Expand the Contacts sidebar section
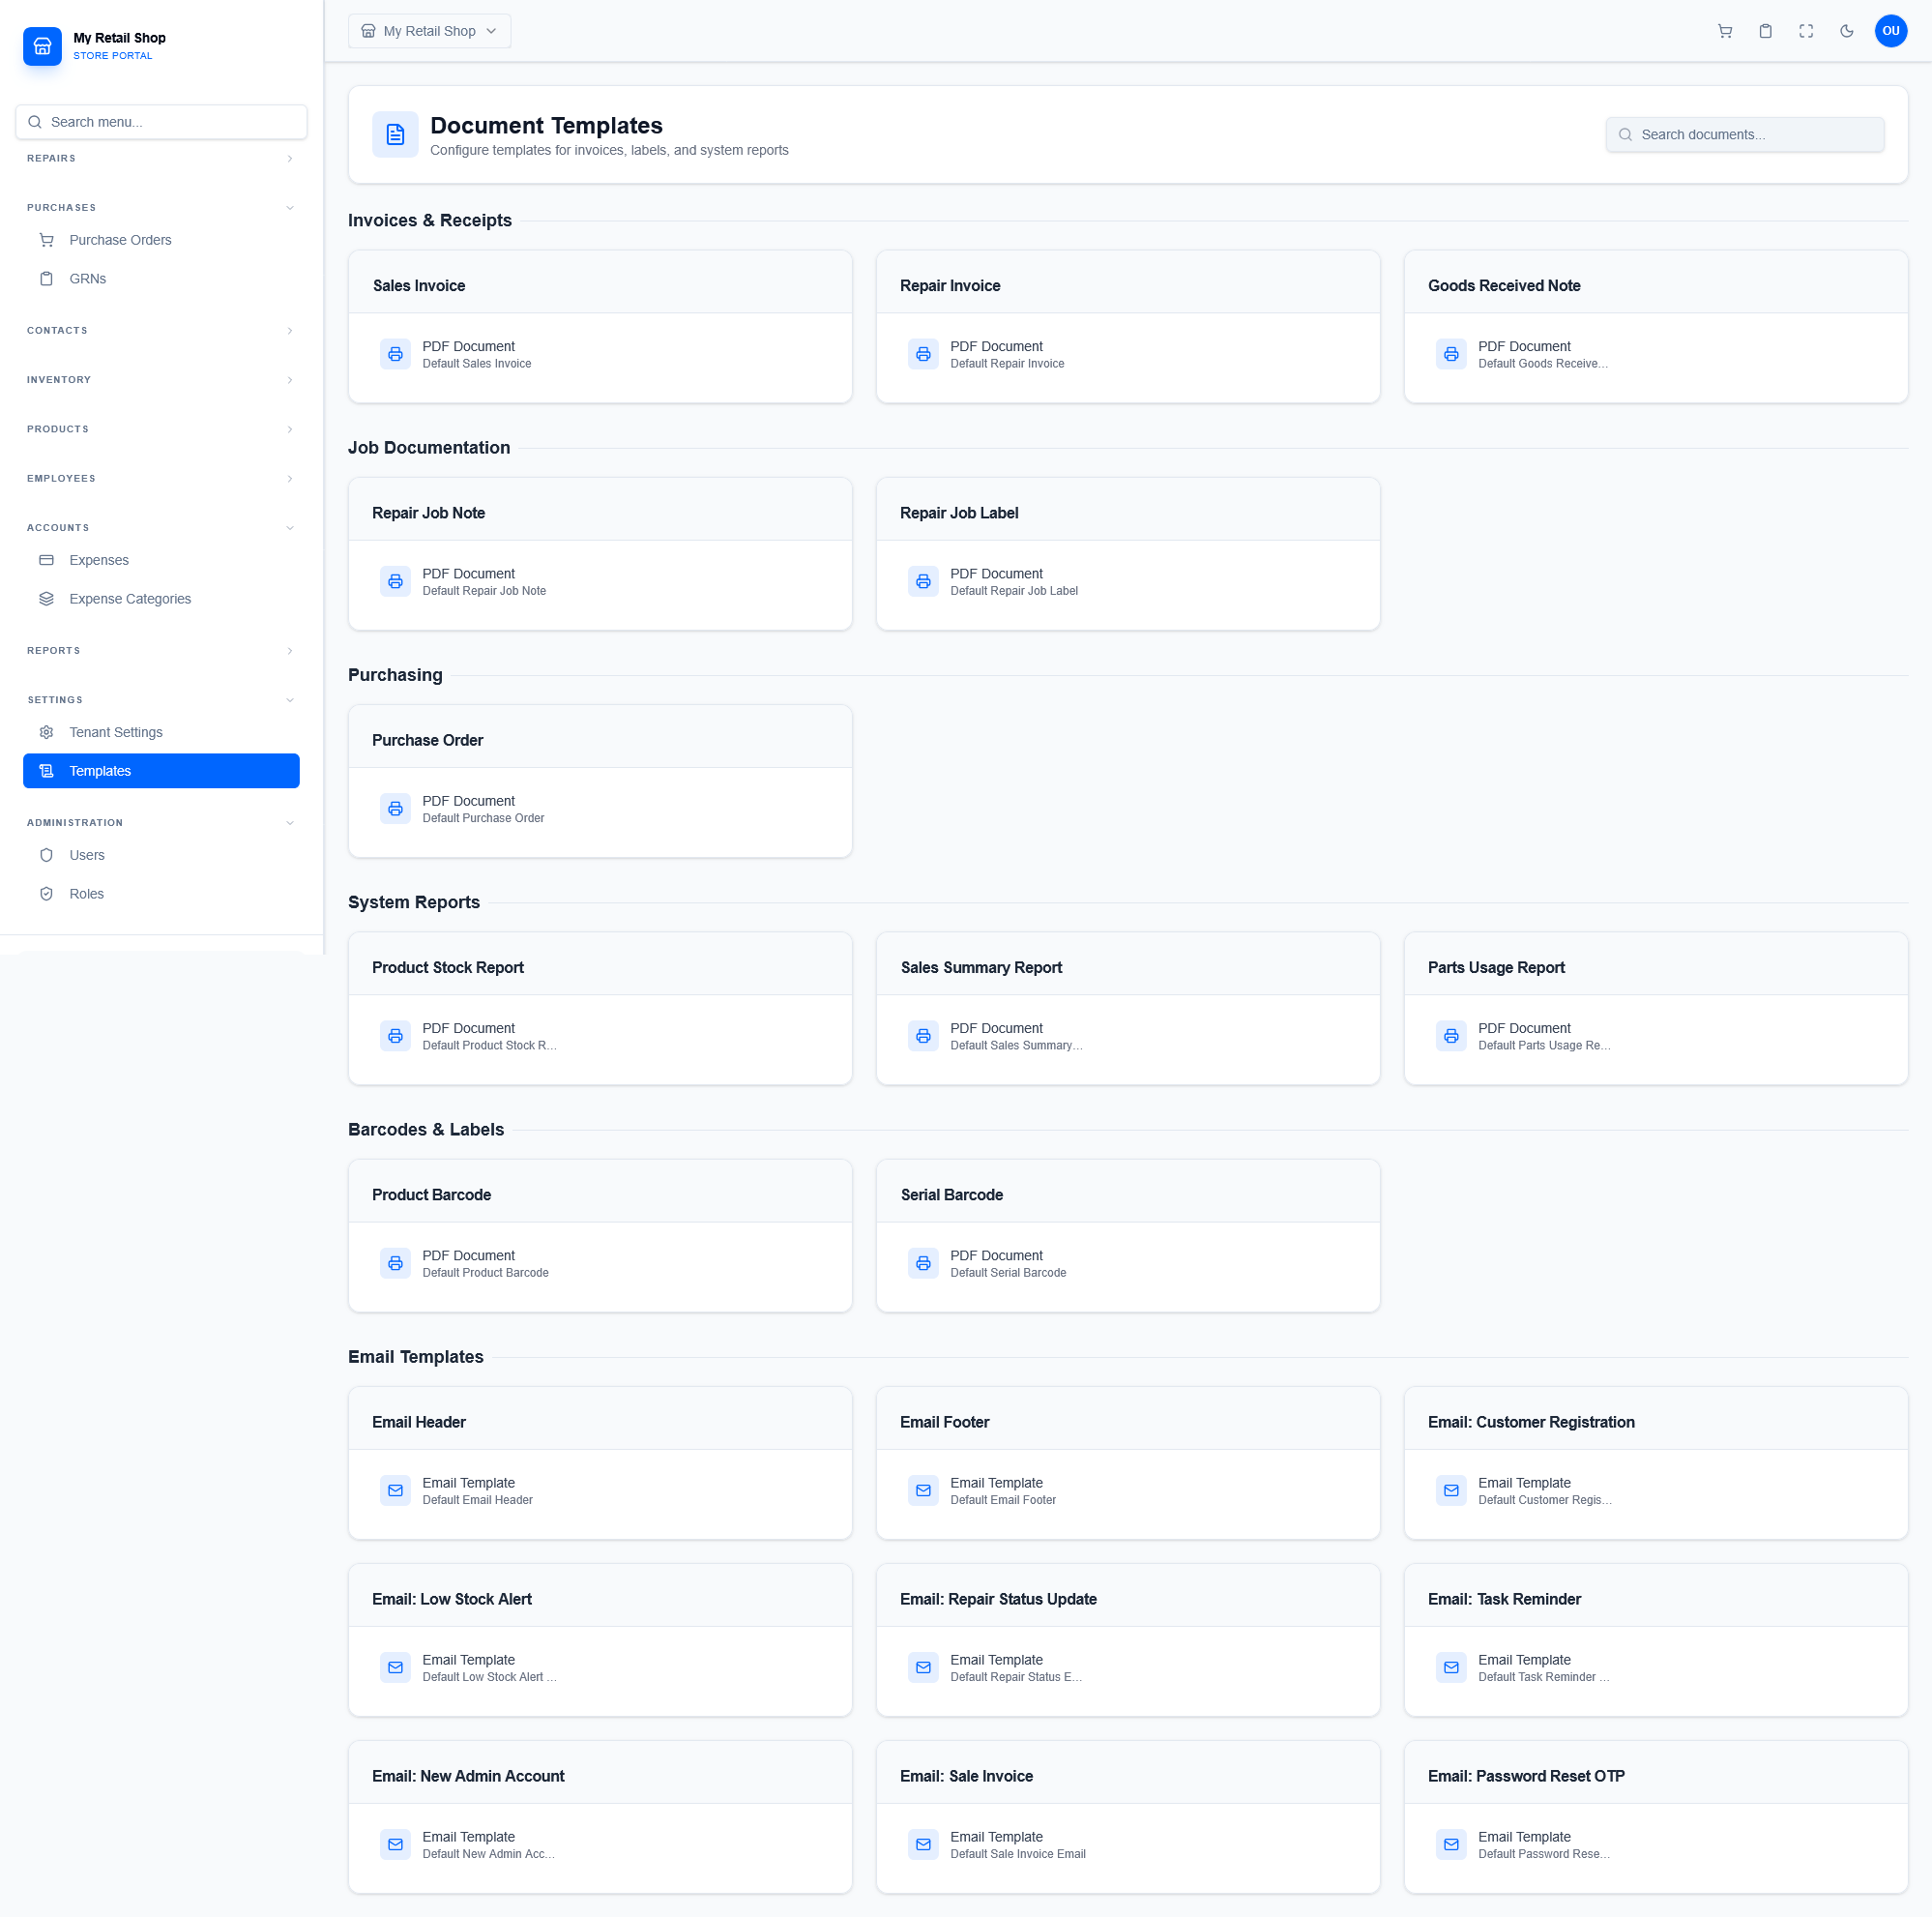The image size is (1932, 1917). coord(161,331)
